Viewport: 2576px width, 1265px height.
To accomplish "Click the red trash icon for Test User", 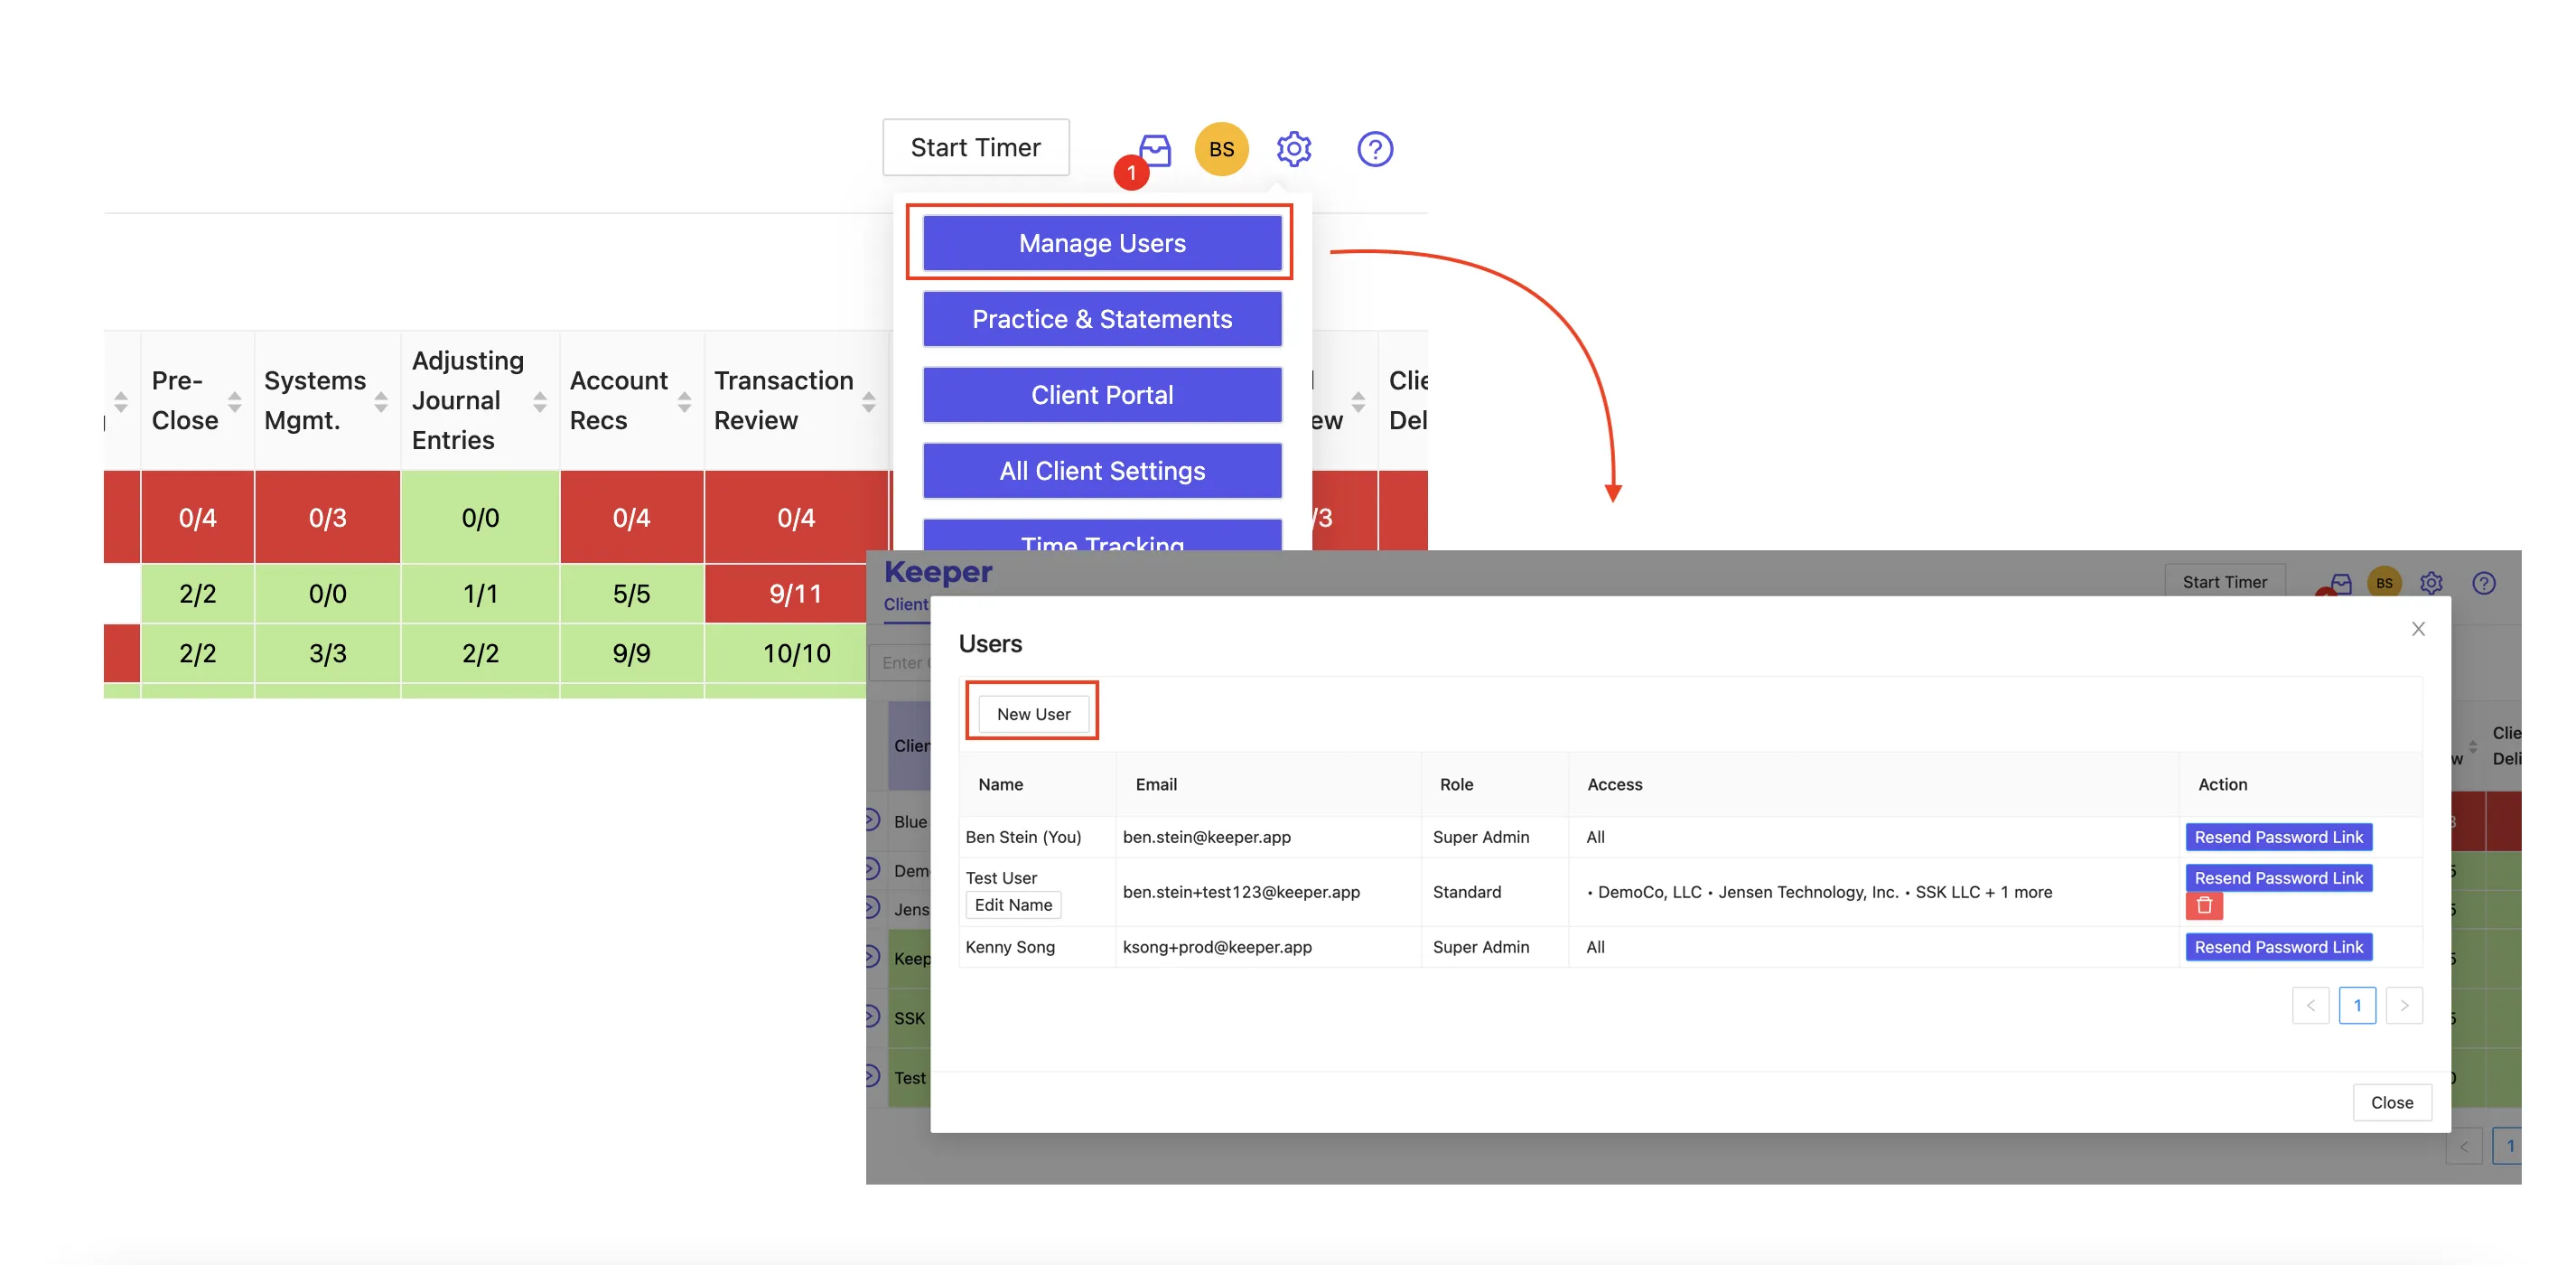I will pos(2203,906).
